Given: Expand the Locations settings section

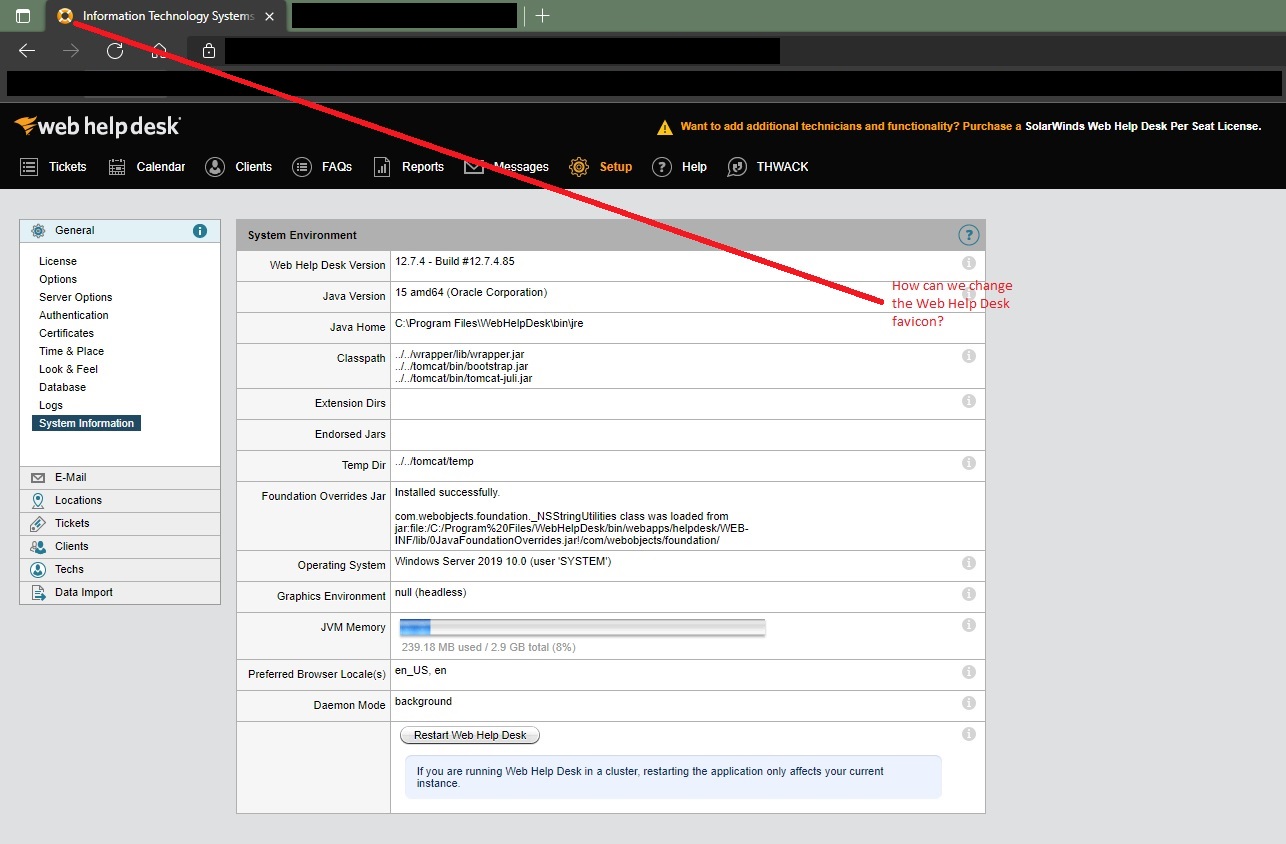Looking at the screenshot, I should click(x=120, y=501).
